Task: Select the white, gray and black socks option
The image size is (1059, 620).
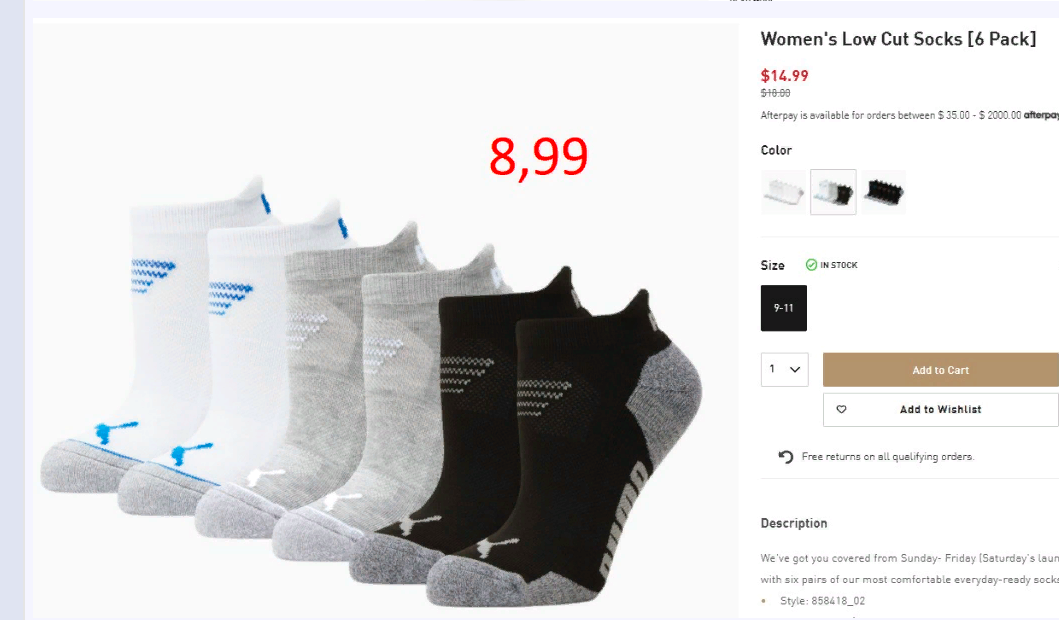Action: 833,192
